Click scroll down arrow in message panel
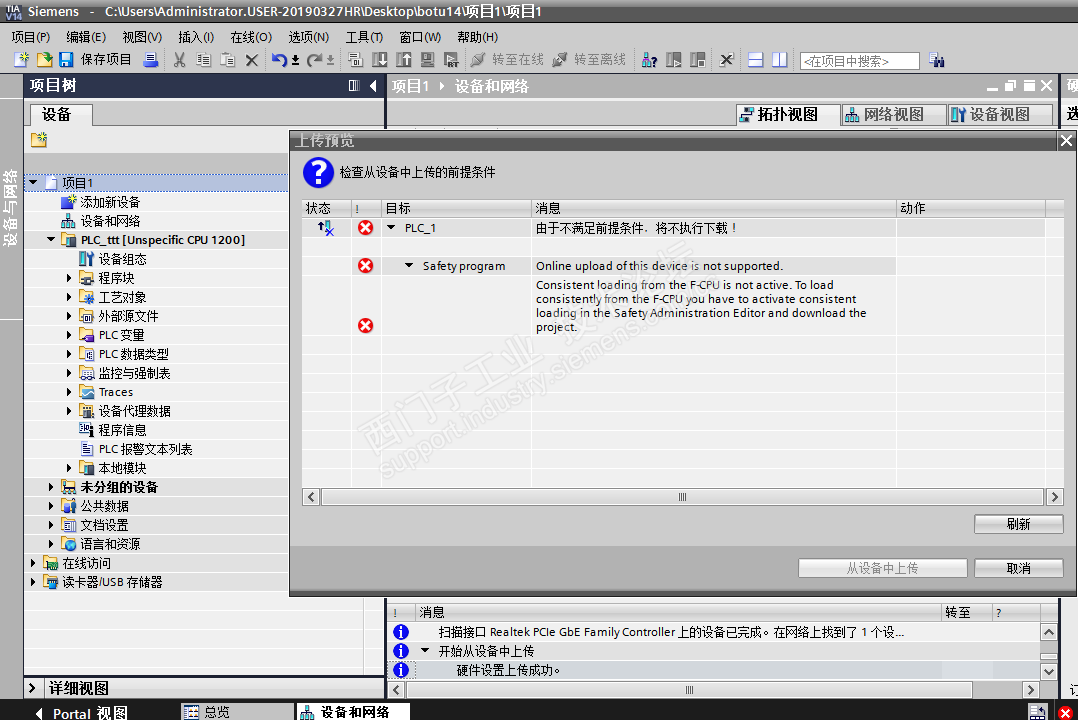Image resolution: width=1078 pixels, height=720 pixels. pyautogui.click(x=1048, y=672)
